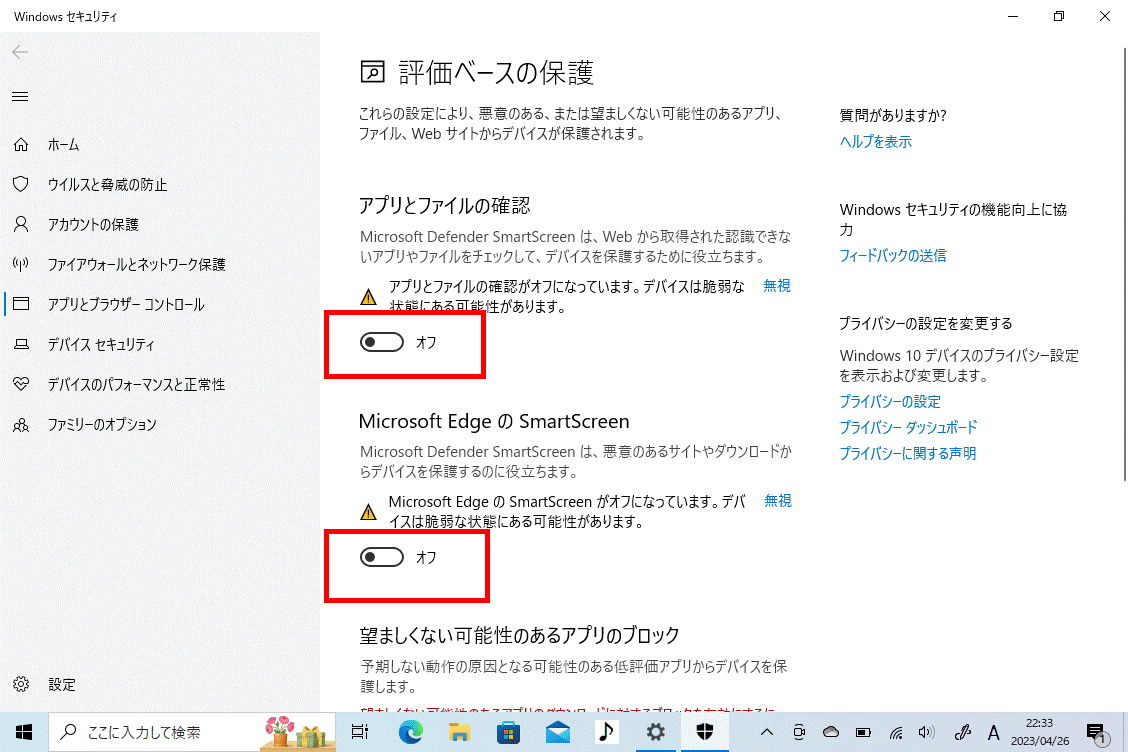The width and height of the screenshot is (1128, 752).
Task: Select アカウントの保護 in the sidebar
Action: (x=93, y=225)
